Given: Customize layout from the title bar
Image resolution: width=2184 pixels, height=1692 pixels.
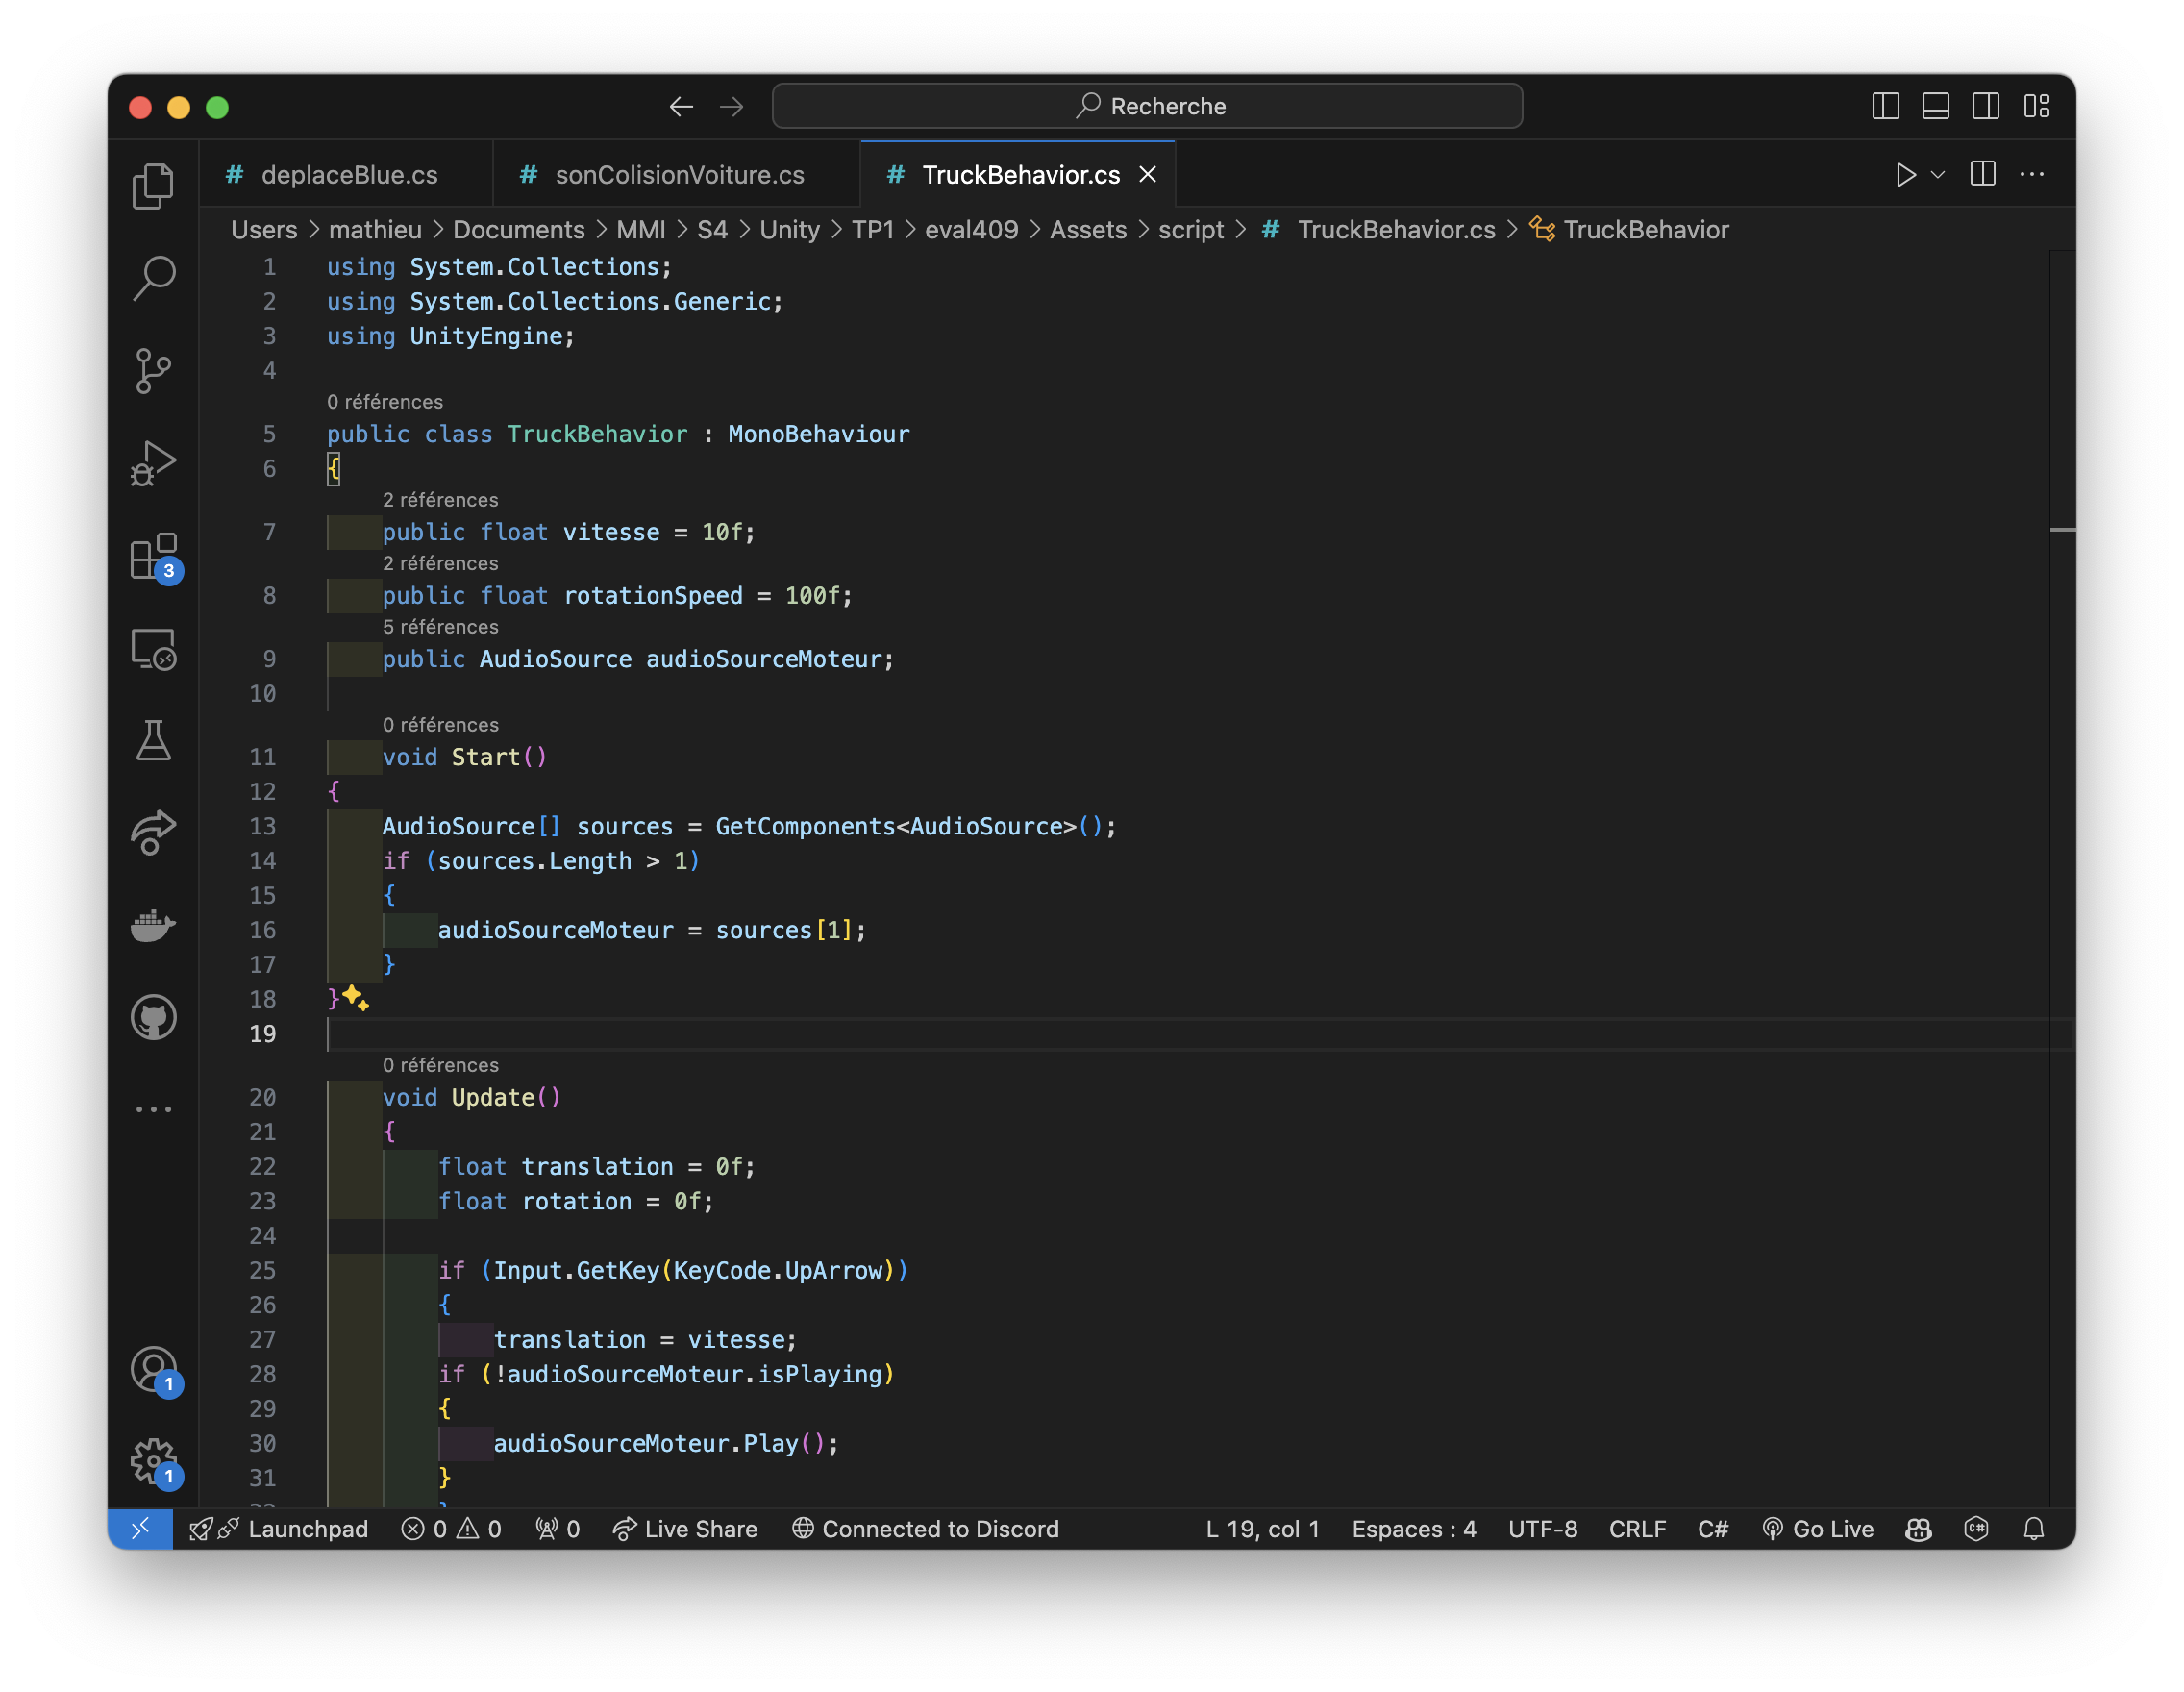Looking at the screenshot, I should [x=2037, y=106].
